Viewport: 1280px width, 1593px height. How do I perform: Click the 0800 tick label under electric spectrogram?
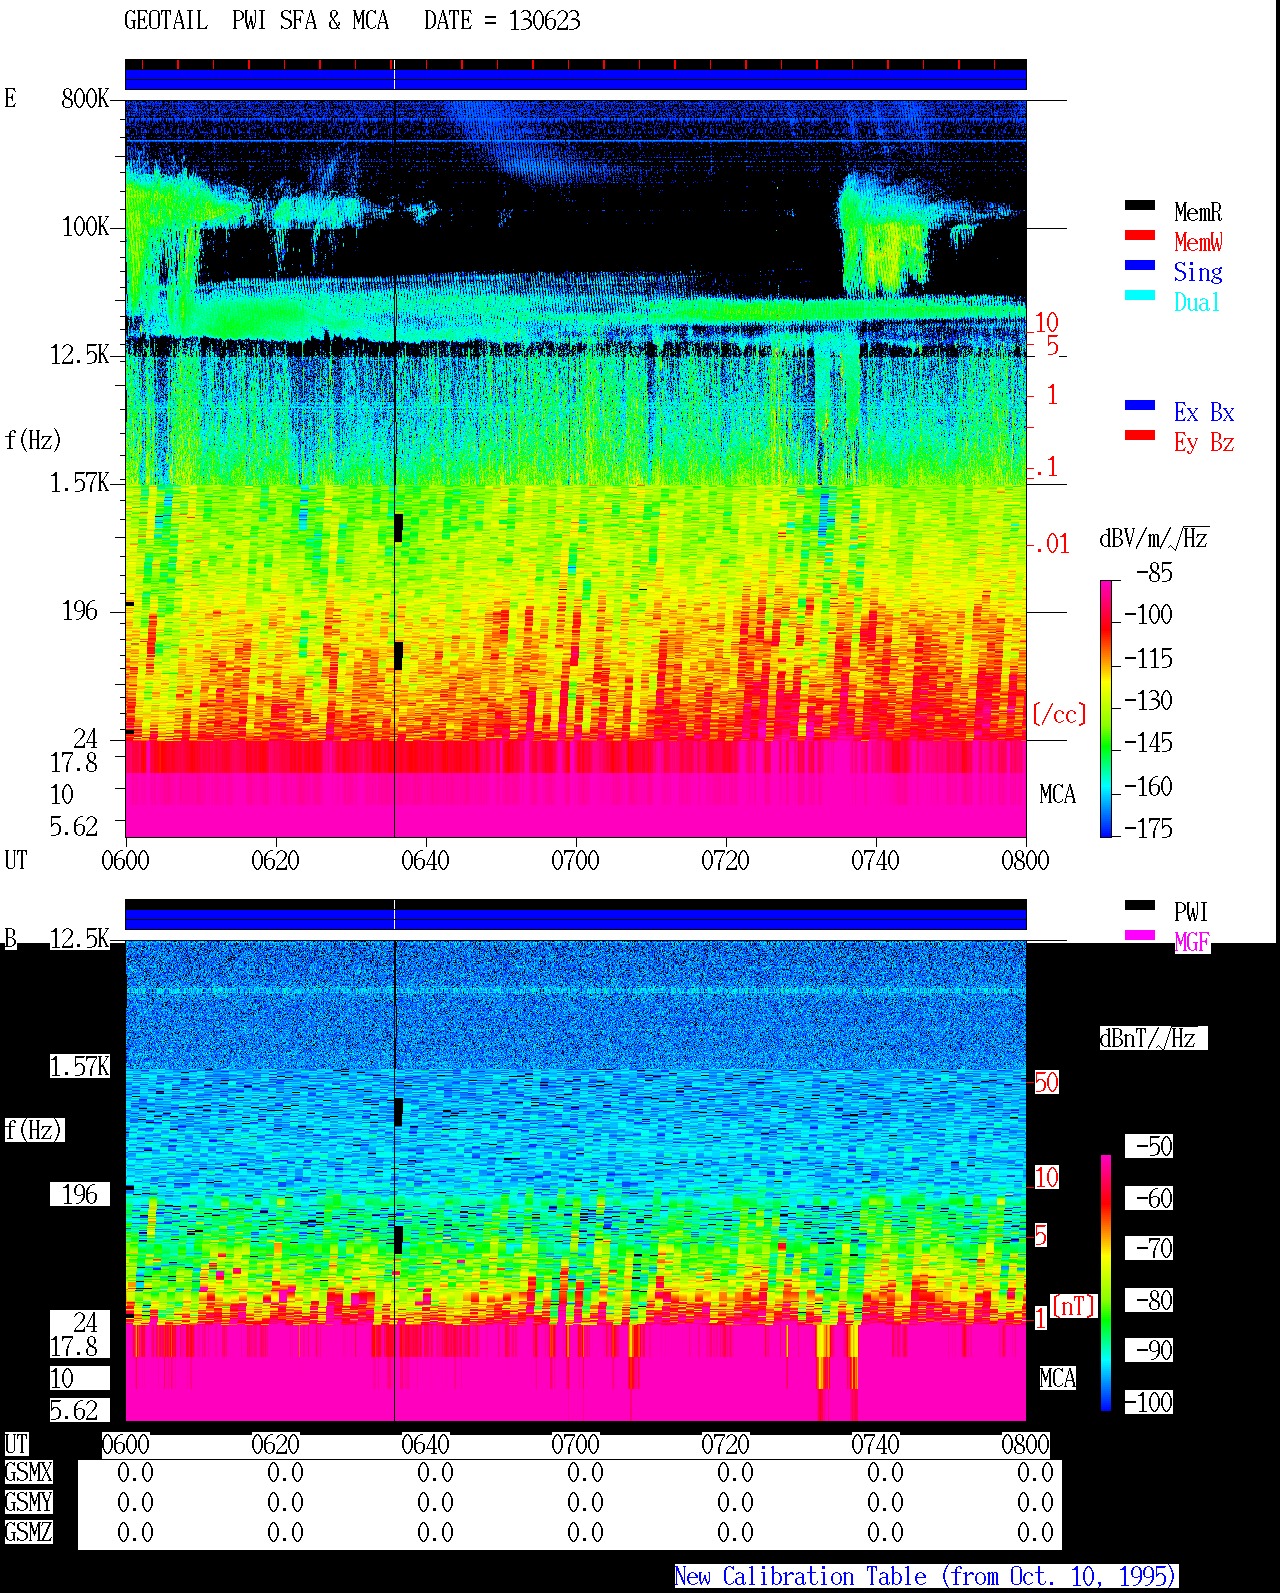pos(1025,861)
